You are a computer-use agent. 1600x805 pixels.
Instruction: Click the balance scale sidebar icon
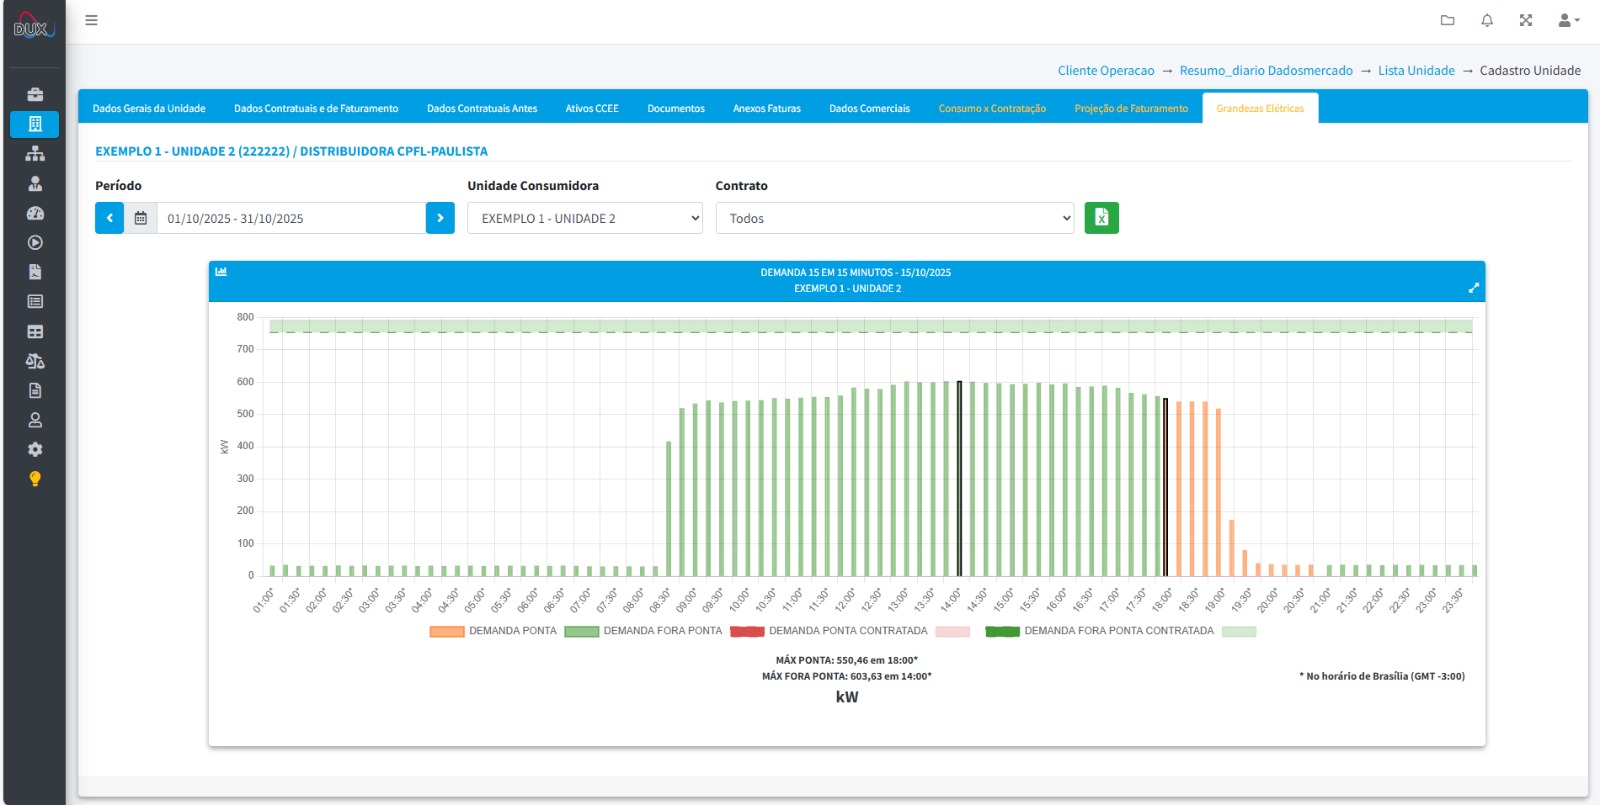click(x=35, y=361)
